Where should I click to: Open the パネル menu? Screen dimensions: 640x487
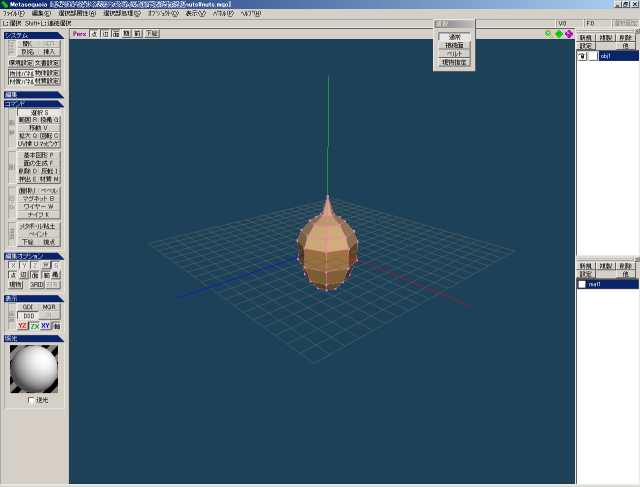tap(223, 13)
